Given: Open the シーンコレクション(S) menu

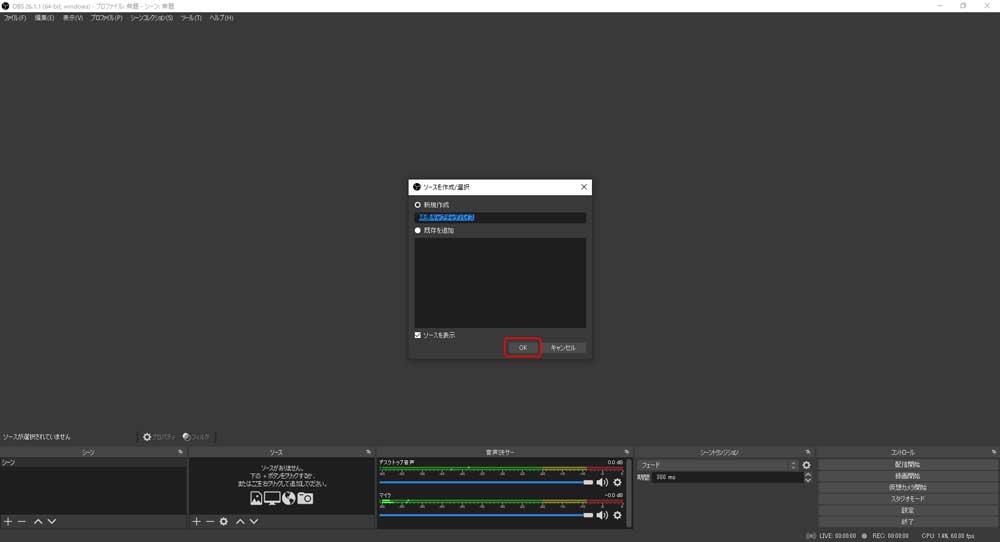Looking at the screenshot, I should click(152, 18).
